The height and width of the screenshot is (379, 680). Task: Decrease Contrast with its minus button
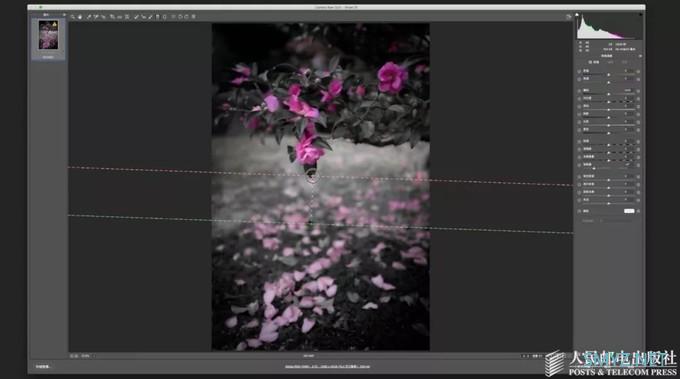(579, 99)
